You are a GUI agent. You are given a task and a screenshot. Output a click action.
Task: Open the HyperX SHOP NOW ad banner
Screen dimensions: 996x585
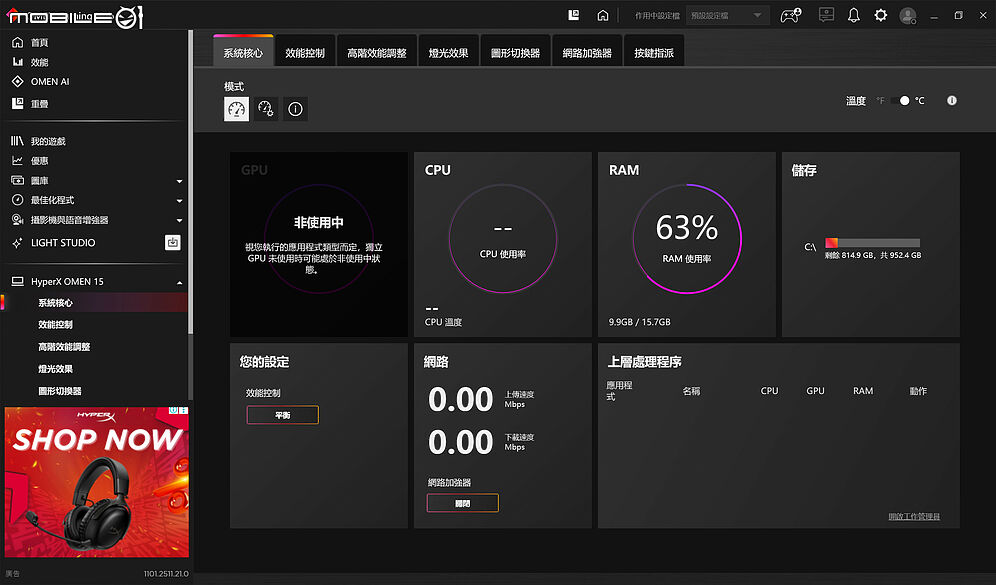[x=97, y=482]
